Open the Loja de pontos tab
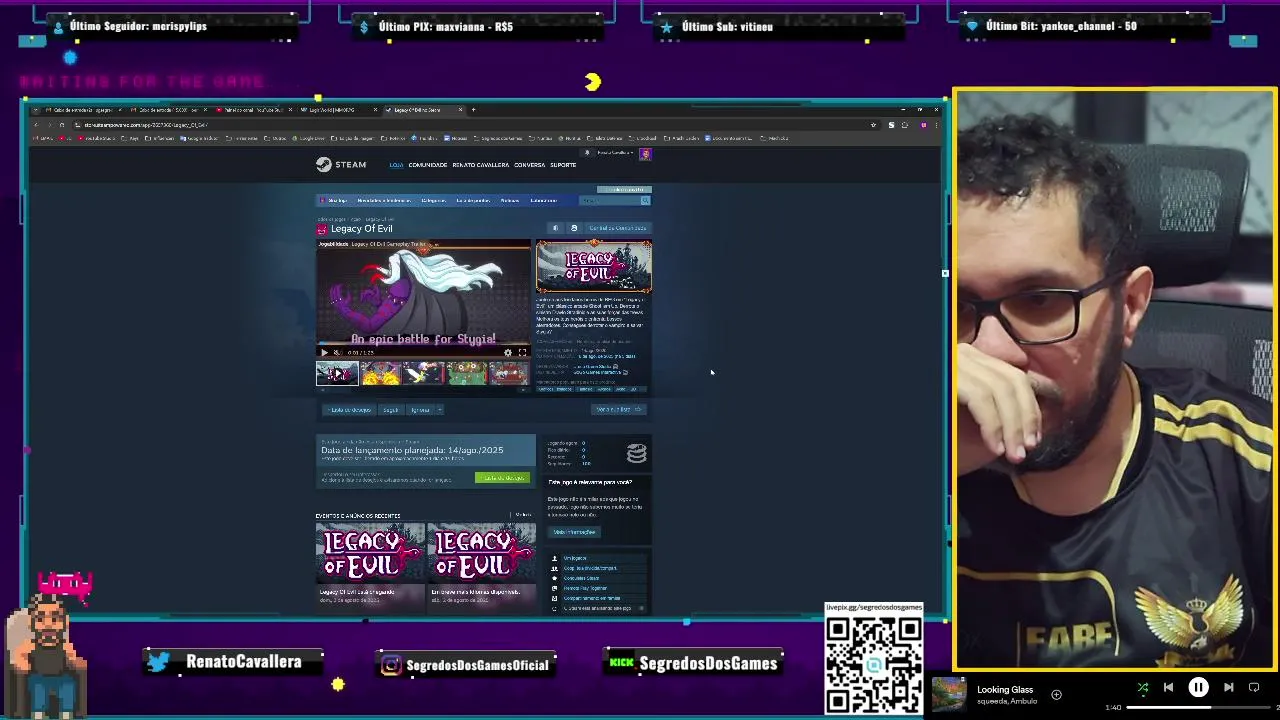Image resolution: width=1280 pixels, height=720 pixels. 473,200
